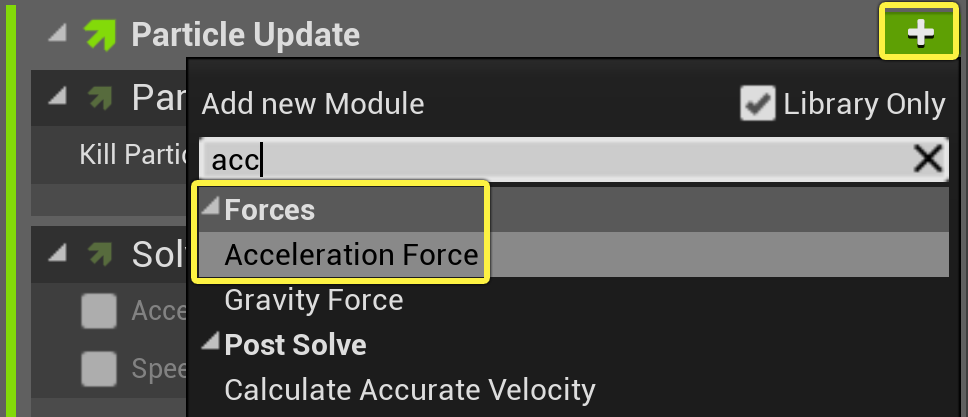Screen dimensions: 968x417
Task: Click the arrow icon beside the Solver row
Action: (x=100, y=255)
